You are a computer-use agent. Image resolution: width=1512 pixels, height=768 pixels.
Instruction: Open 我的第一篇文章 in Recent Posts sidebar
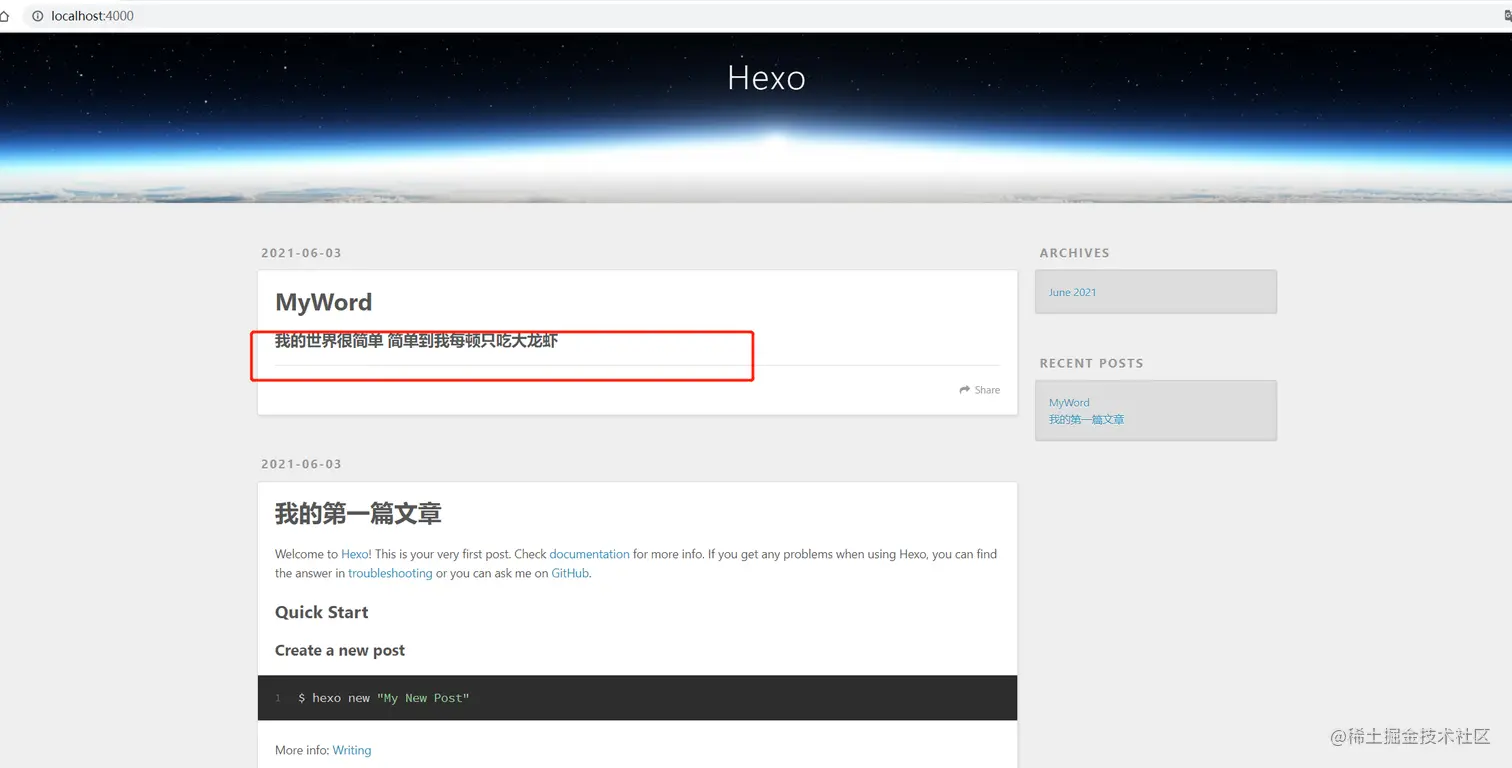point(1086,419)
